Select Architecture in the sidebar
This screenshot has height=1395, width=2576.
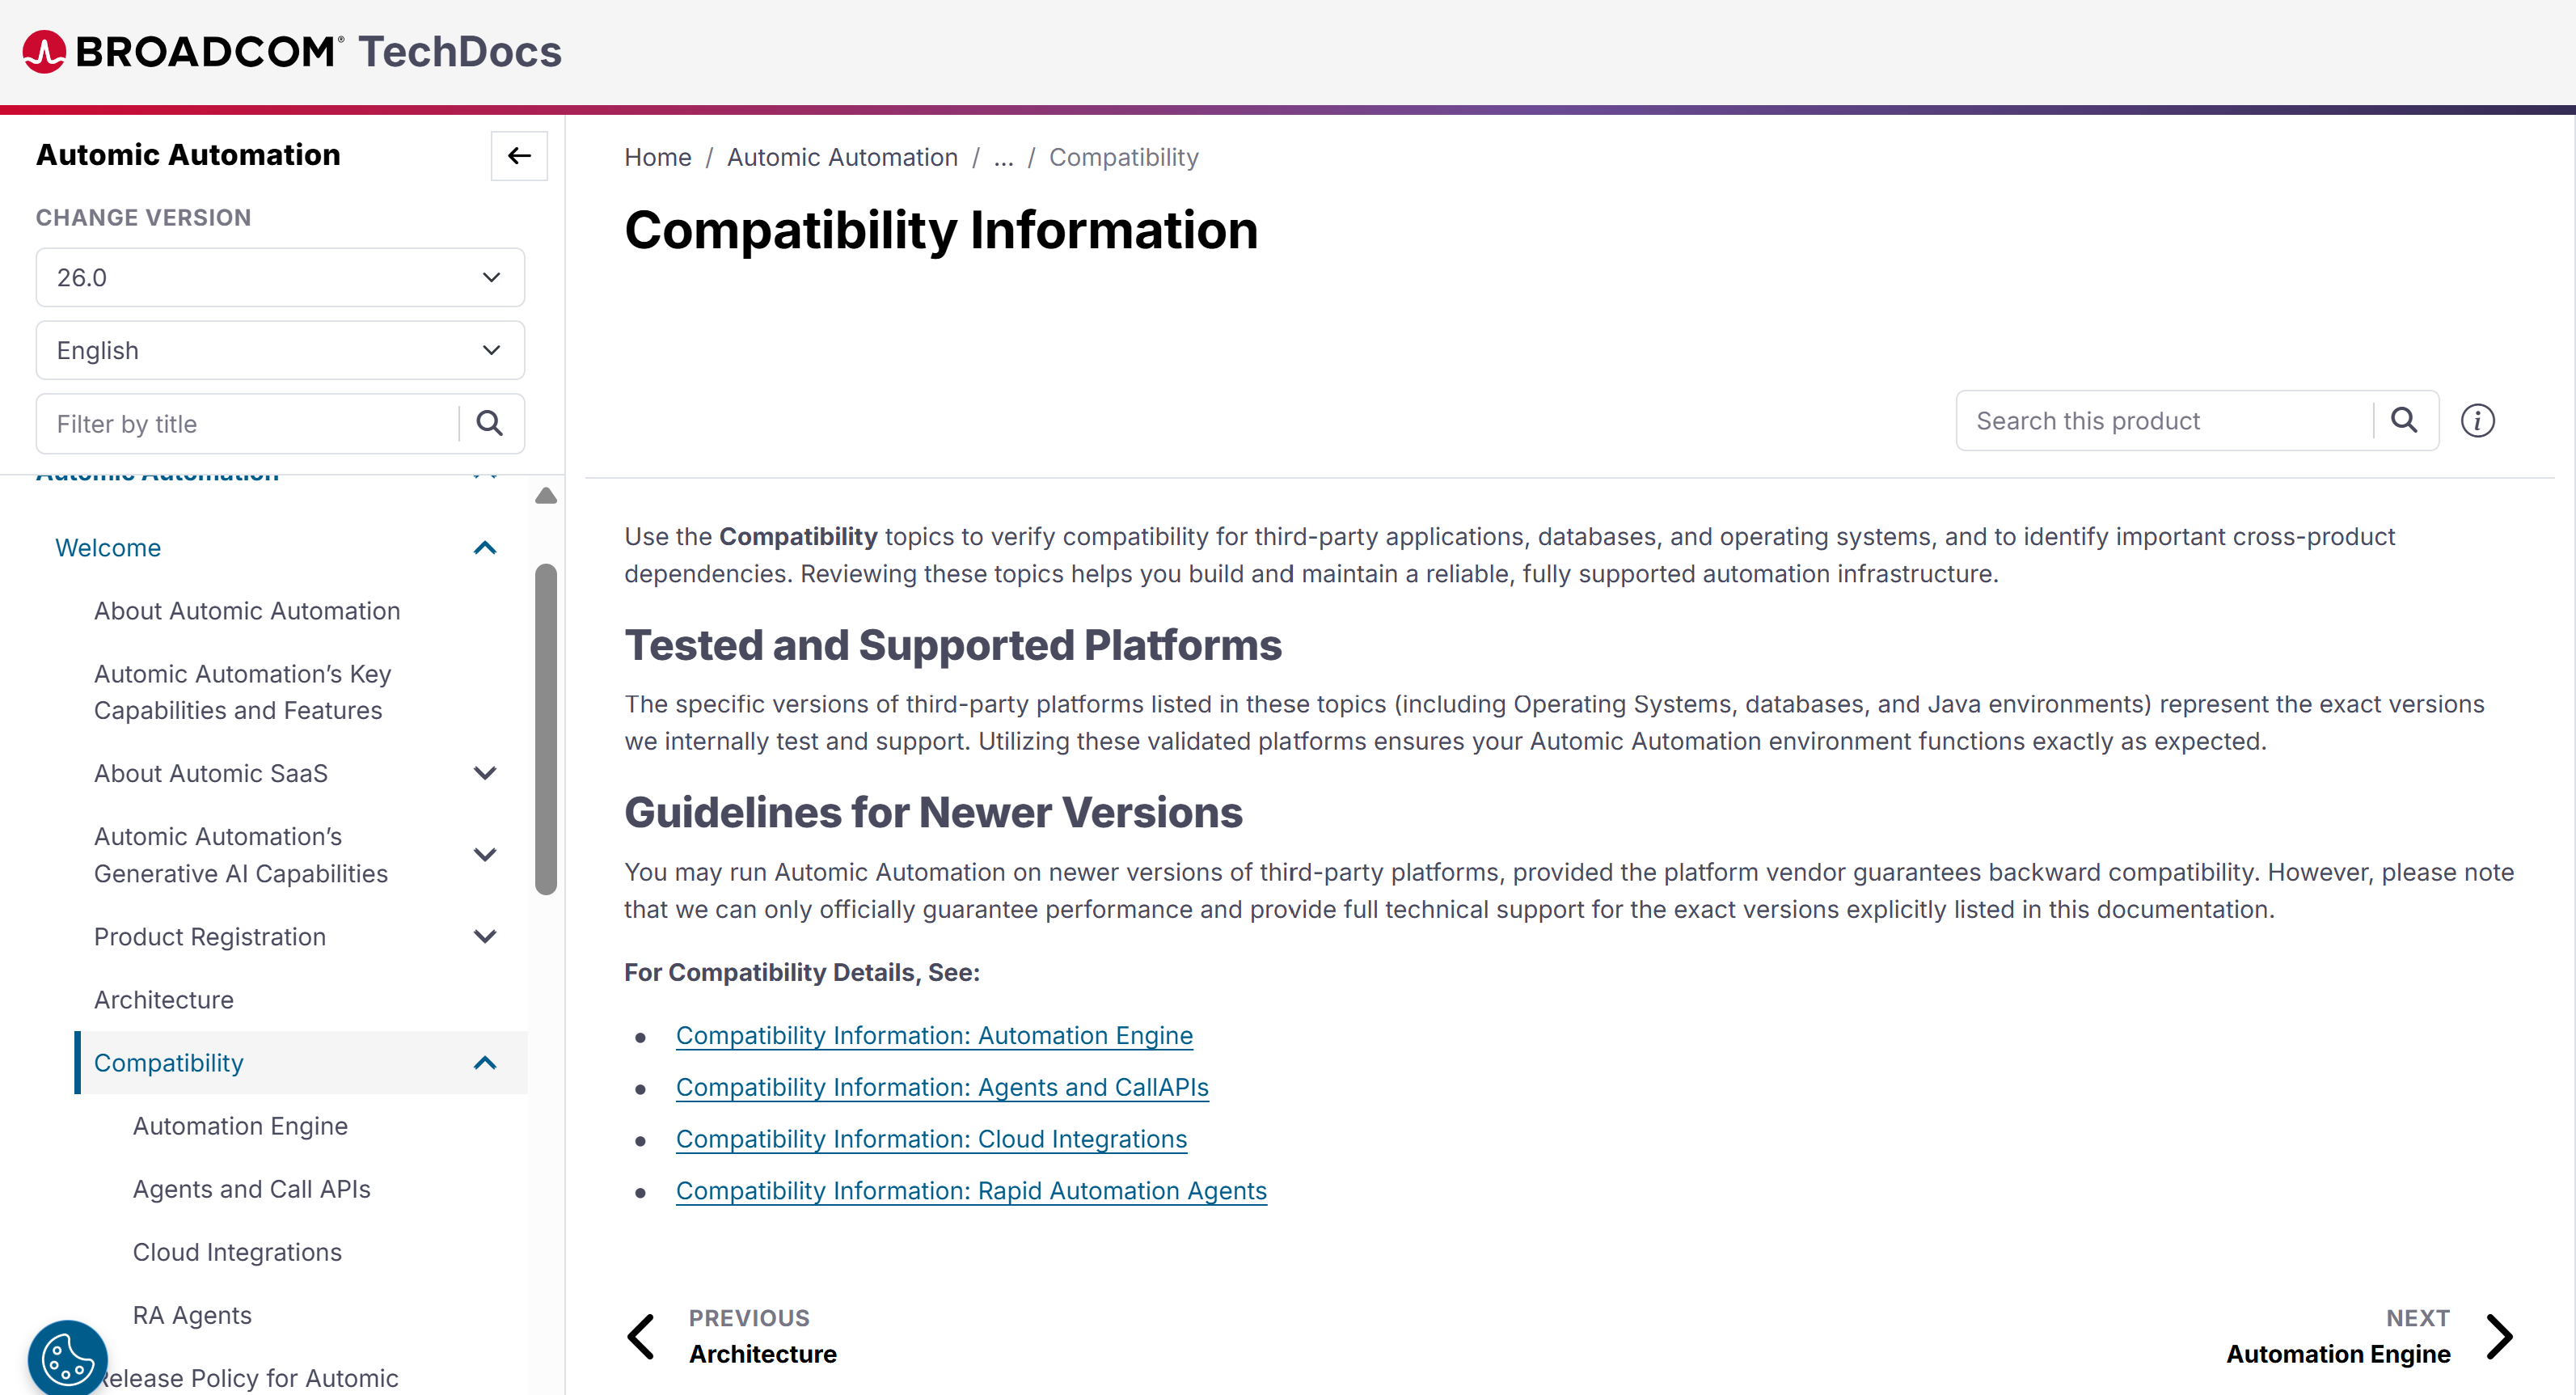(x=164, y=1000)
